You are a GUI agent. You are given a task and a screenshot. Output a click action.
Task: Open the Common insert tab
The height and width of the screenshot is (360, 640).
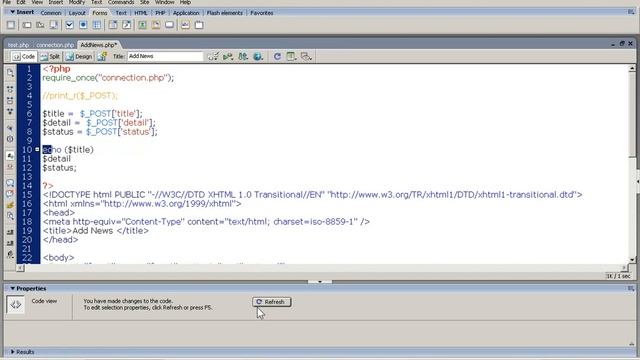point(51,13)
